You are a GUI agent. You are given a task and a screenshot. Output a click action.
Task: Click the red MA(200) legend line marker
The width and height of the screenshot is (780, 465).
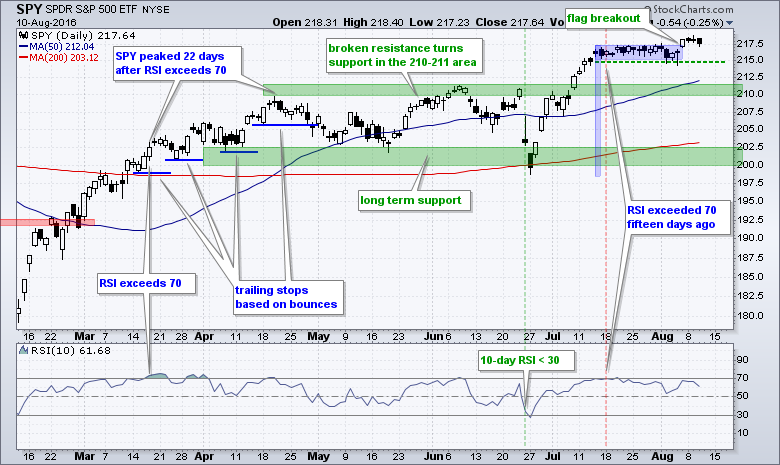(25, 57)
